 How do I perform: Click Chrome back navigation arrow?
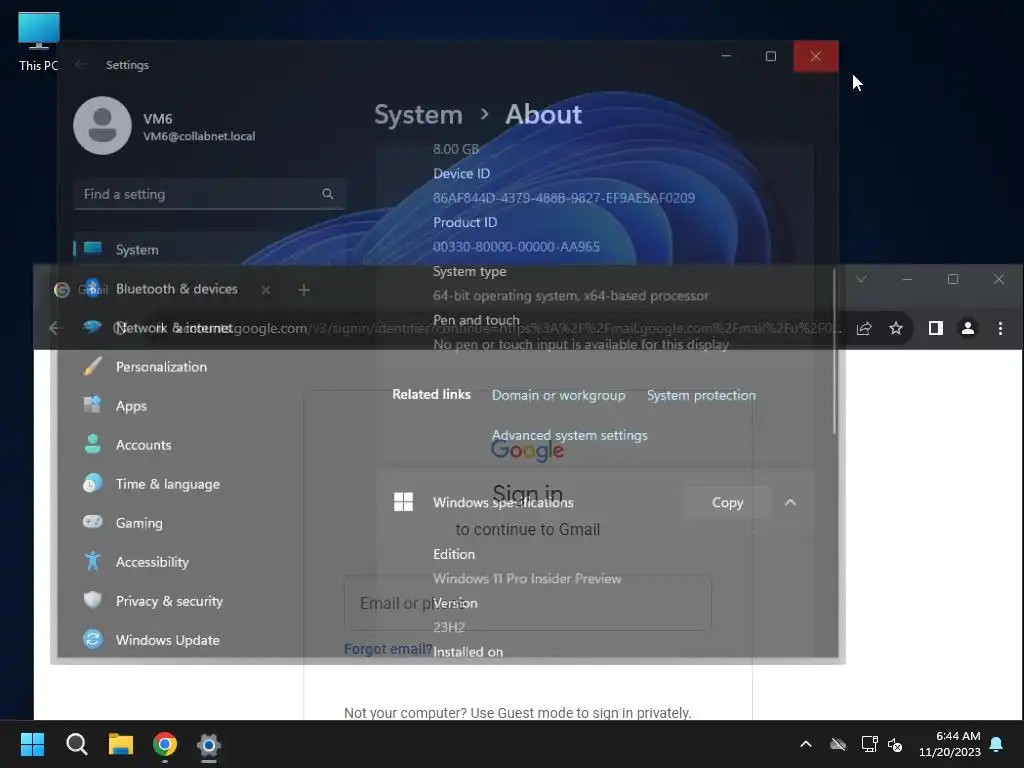[55, 328]
